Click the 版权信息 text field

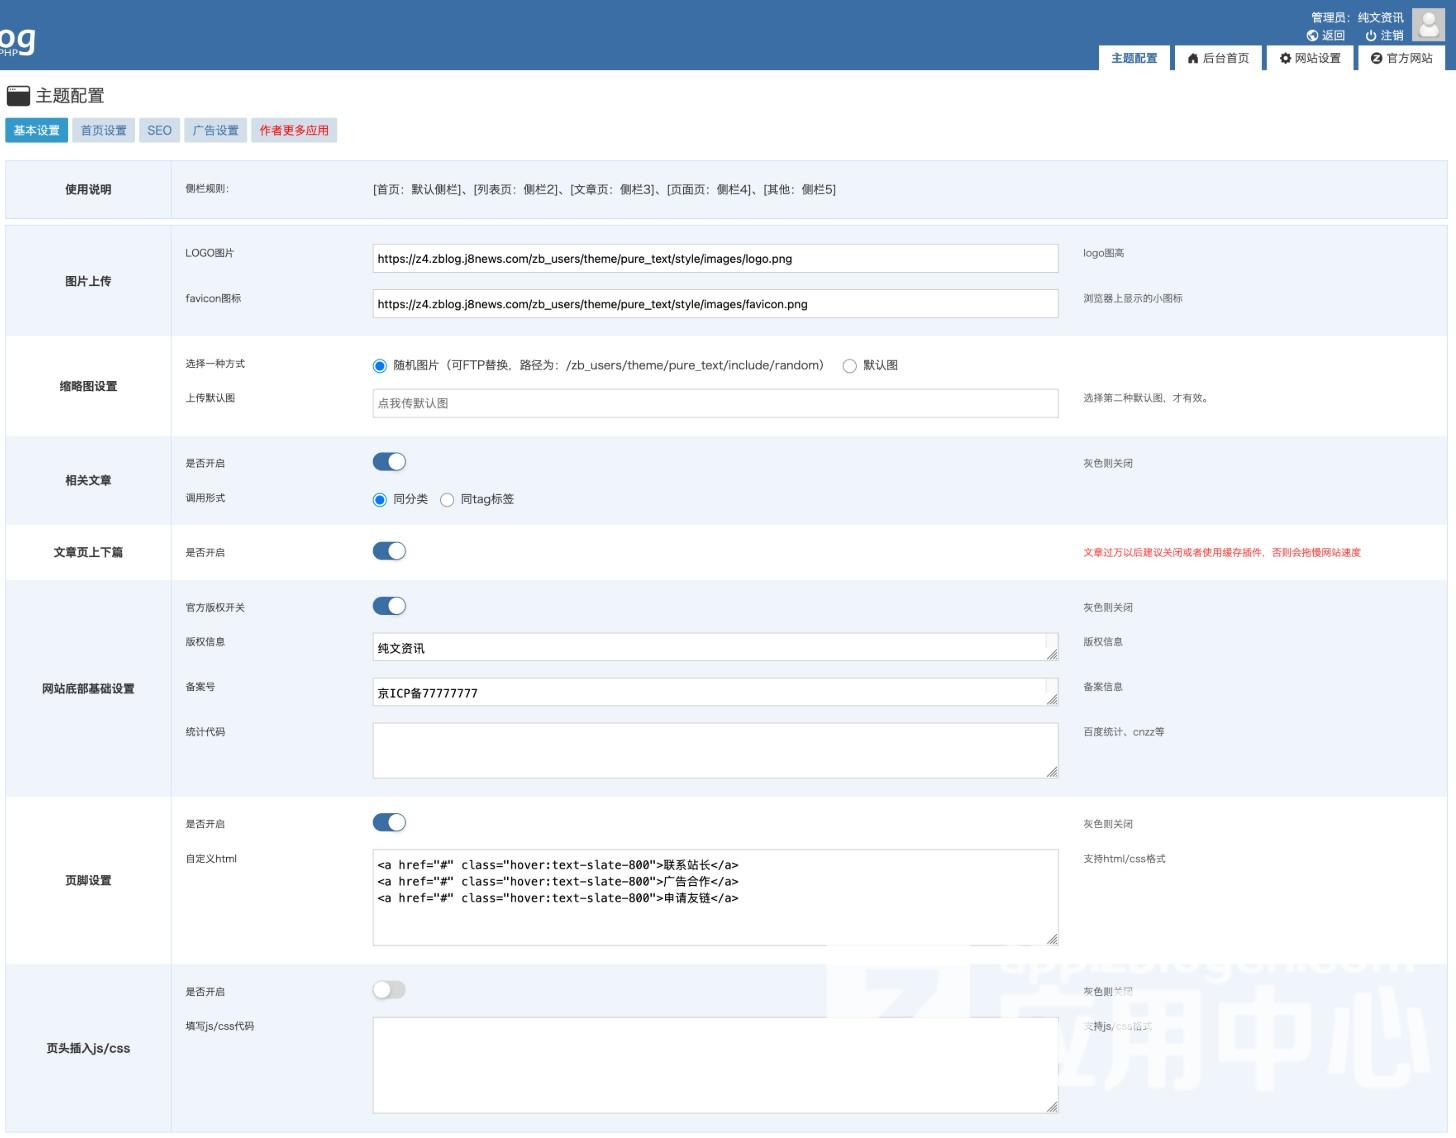(x=715, y=647)
